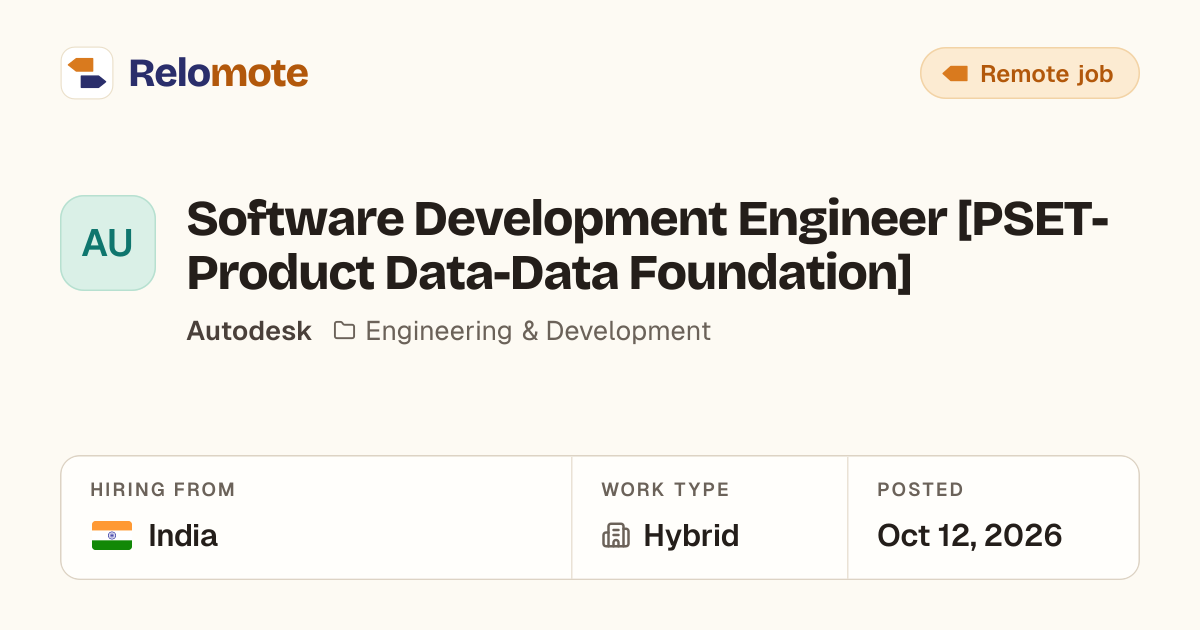This screenshot has width=1200, height=630.
Task: Select the Engineering & Development category
Action: click(538, 331)
